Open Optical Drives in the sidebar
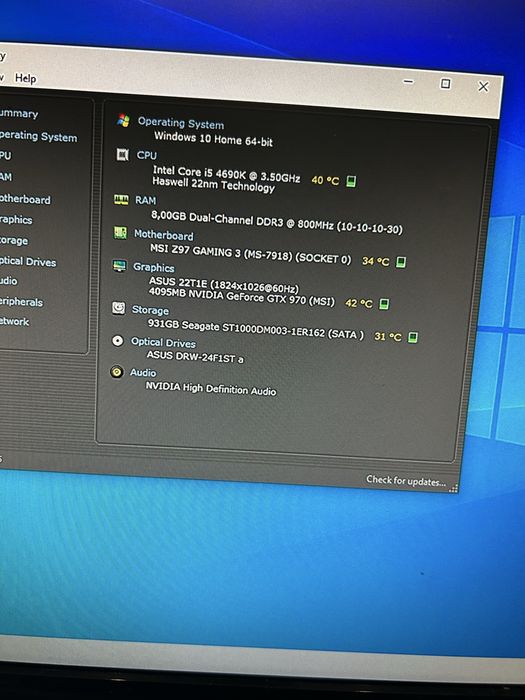This screenshot has width=525, height=700. [x=28, y=262]
